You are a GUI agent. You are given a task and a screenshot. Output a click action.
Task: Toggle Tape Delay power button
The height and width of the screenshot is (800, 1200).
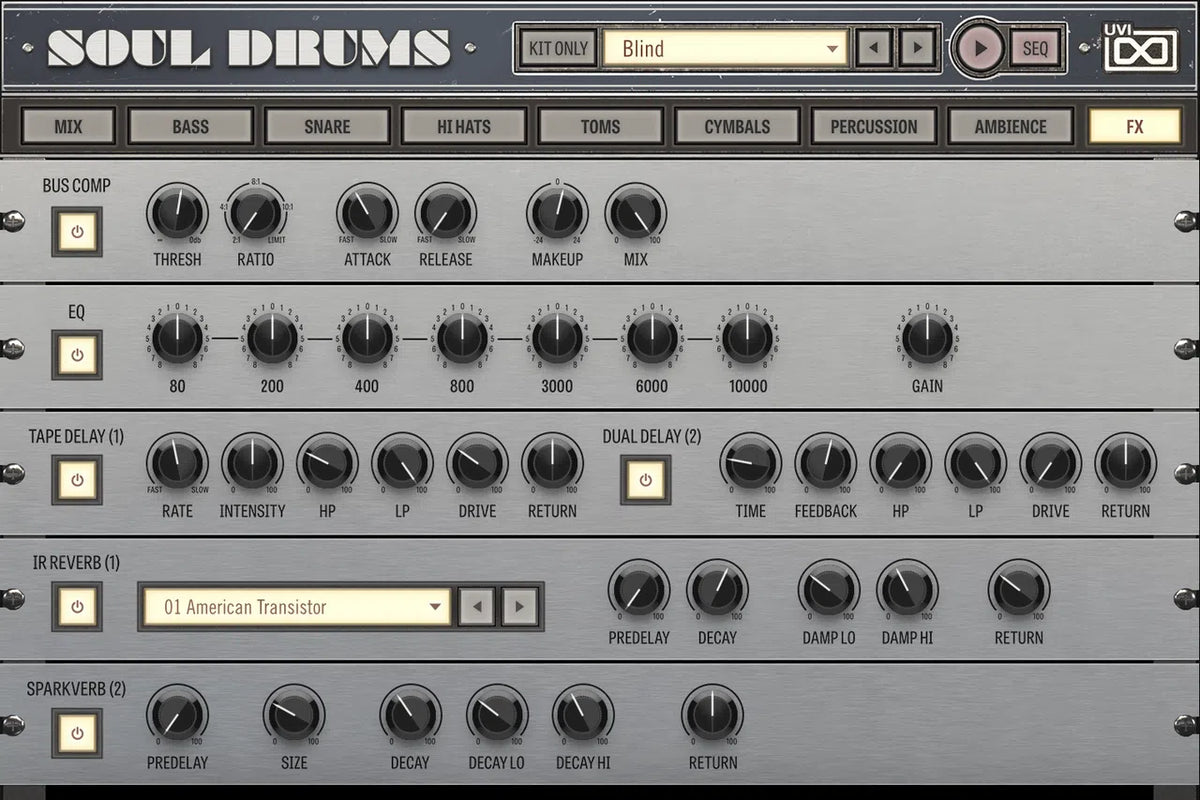77,480
